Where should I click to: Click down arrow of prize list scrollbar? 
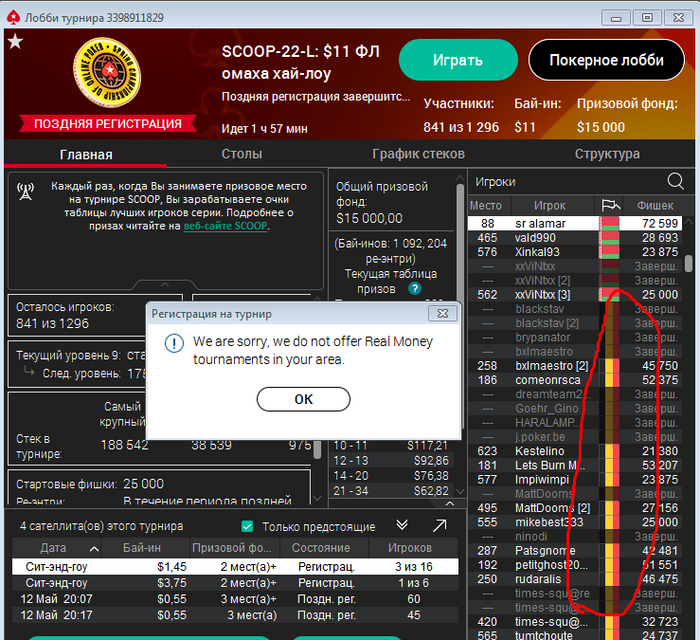pyautogui.click(x=460, y=491)
